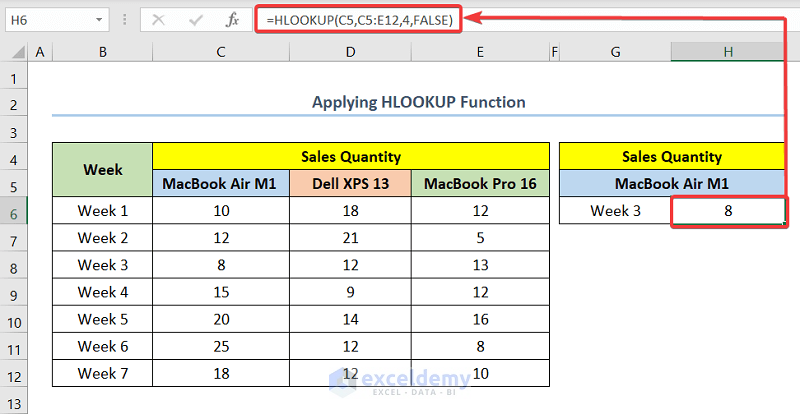Click the Week 3 MacBook Air value 8
The width and height of the screenshot is (800, 414).
(x=221, y=265)
